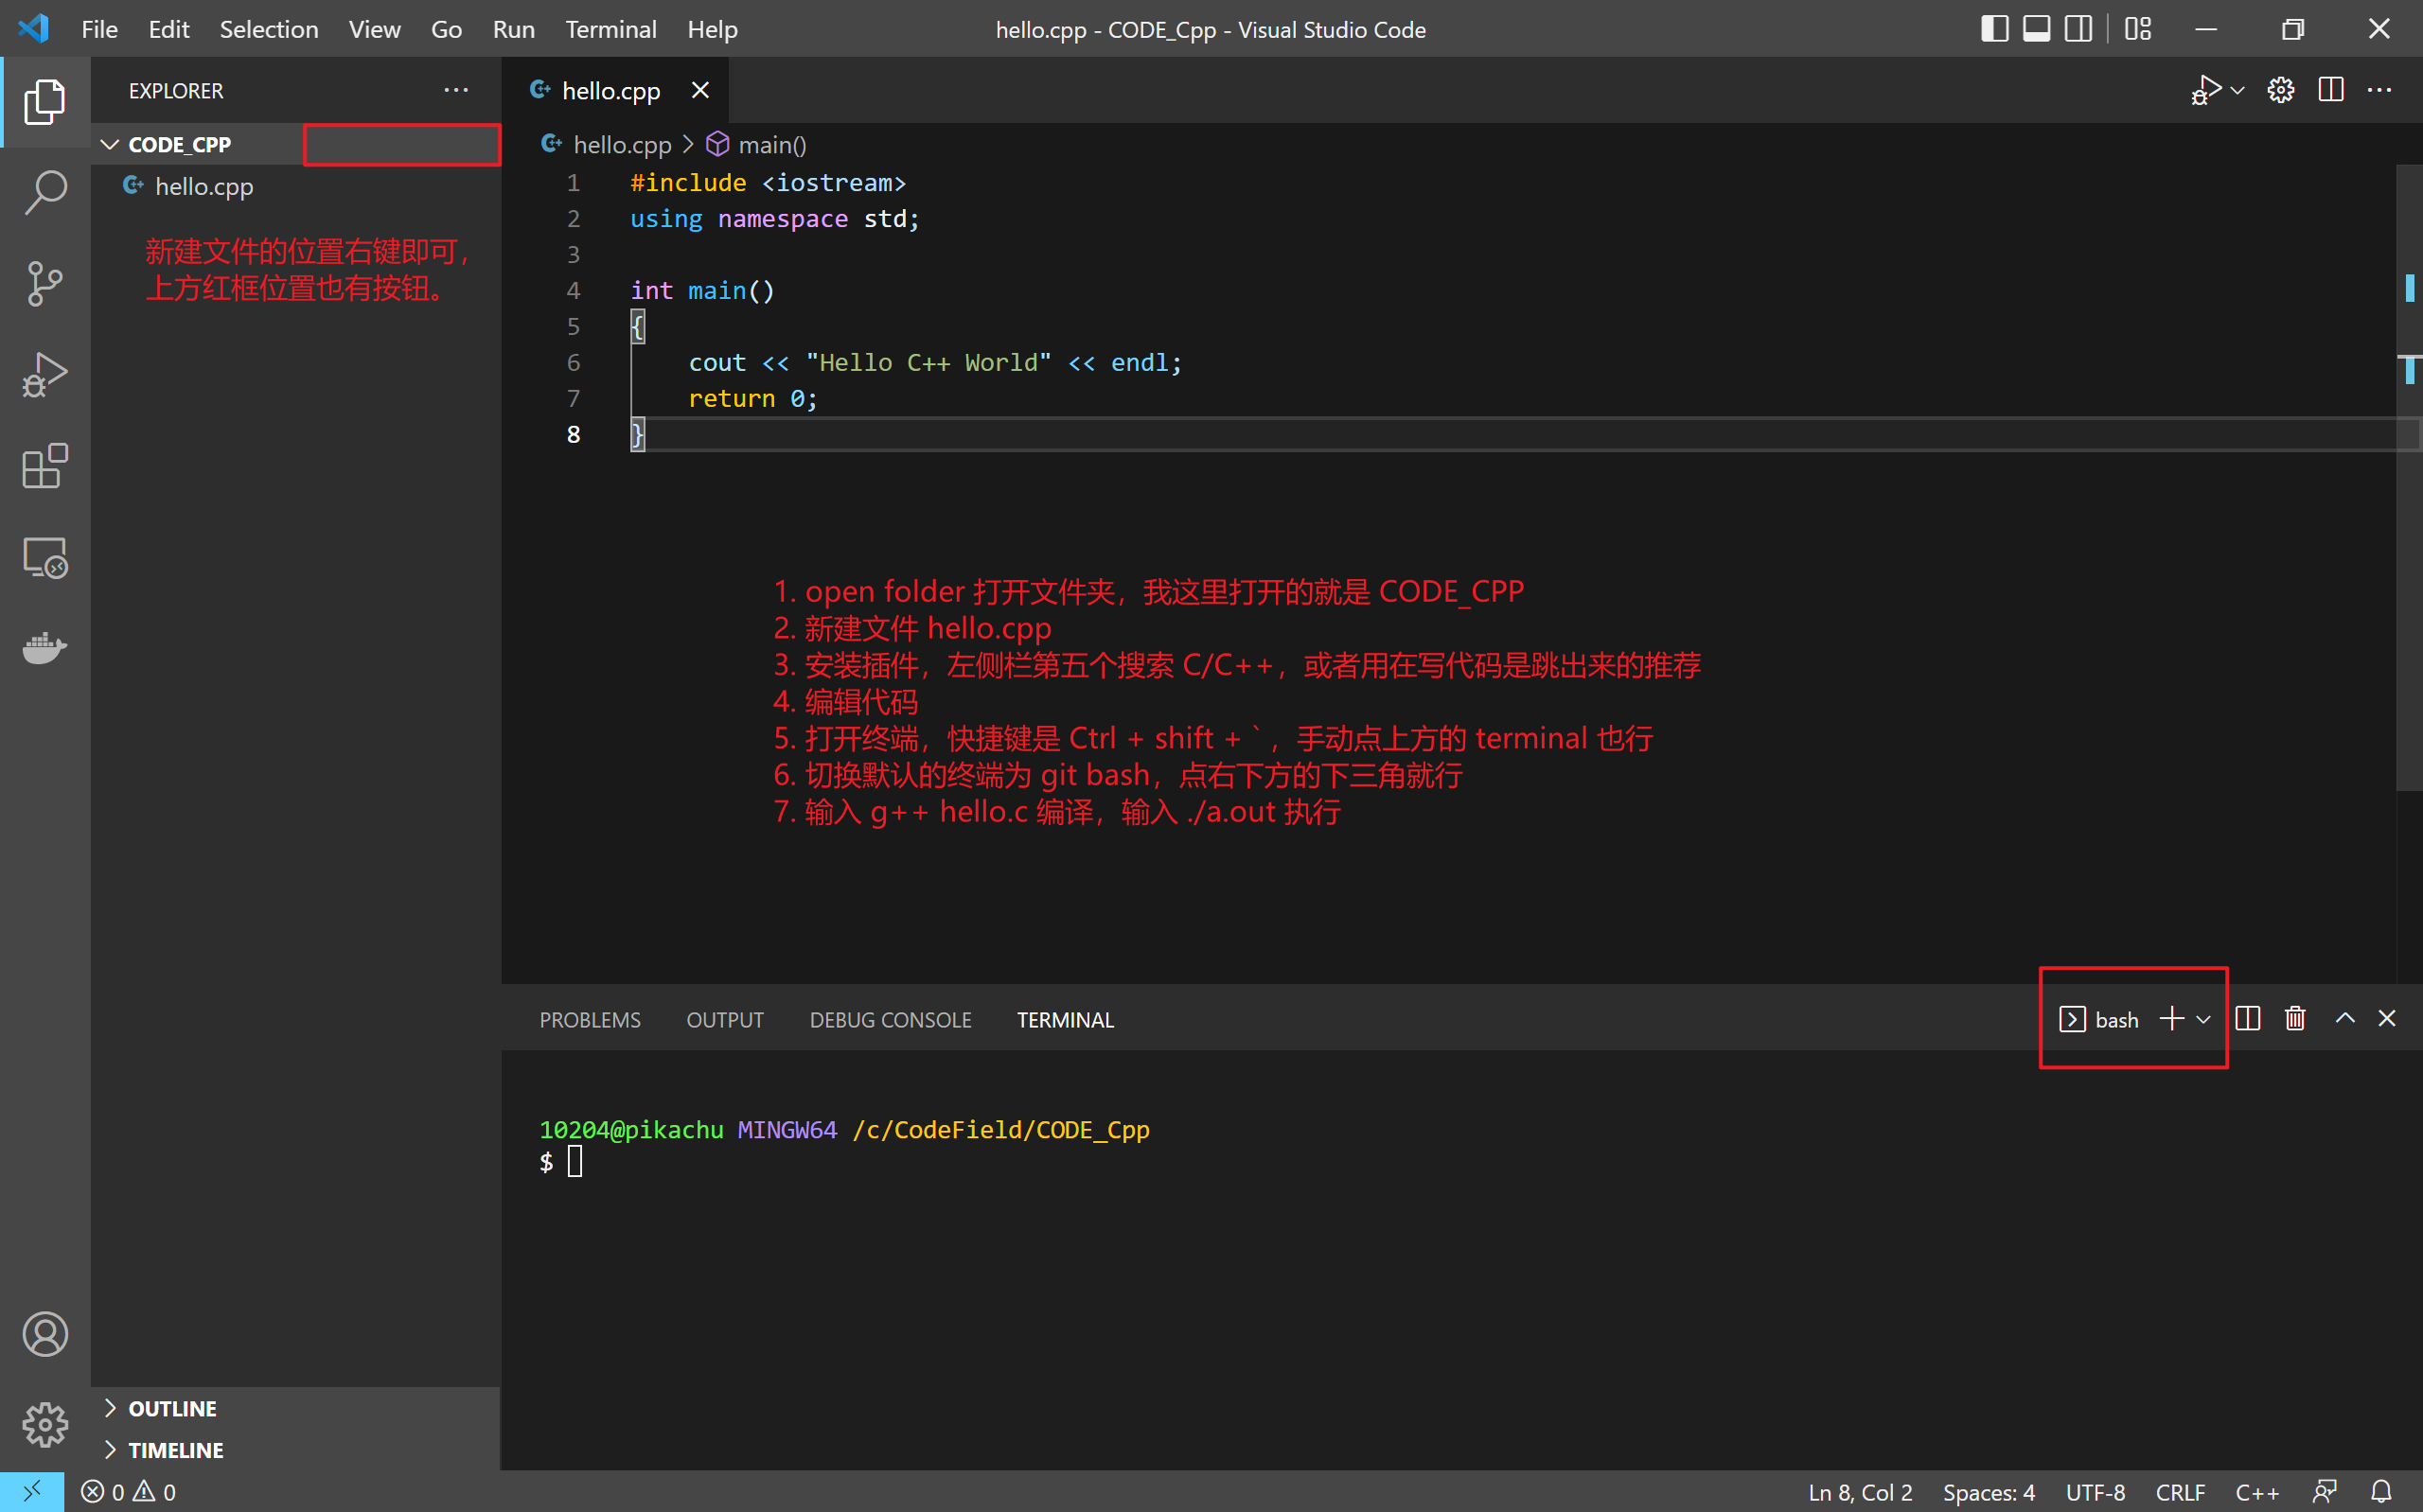Image resolution: width=2423 pixels, height=1512 pixels.
Task: Open the File menu
Action: coord(99,29)
